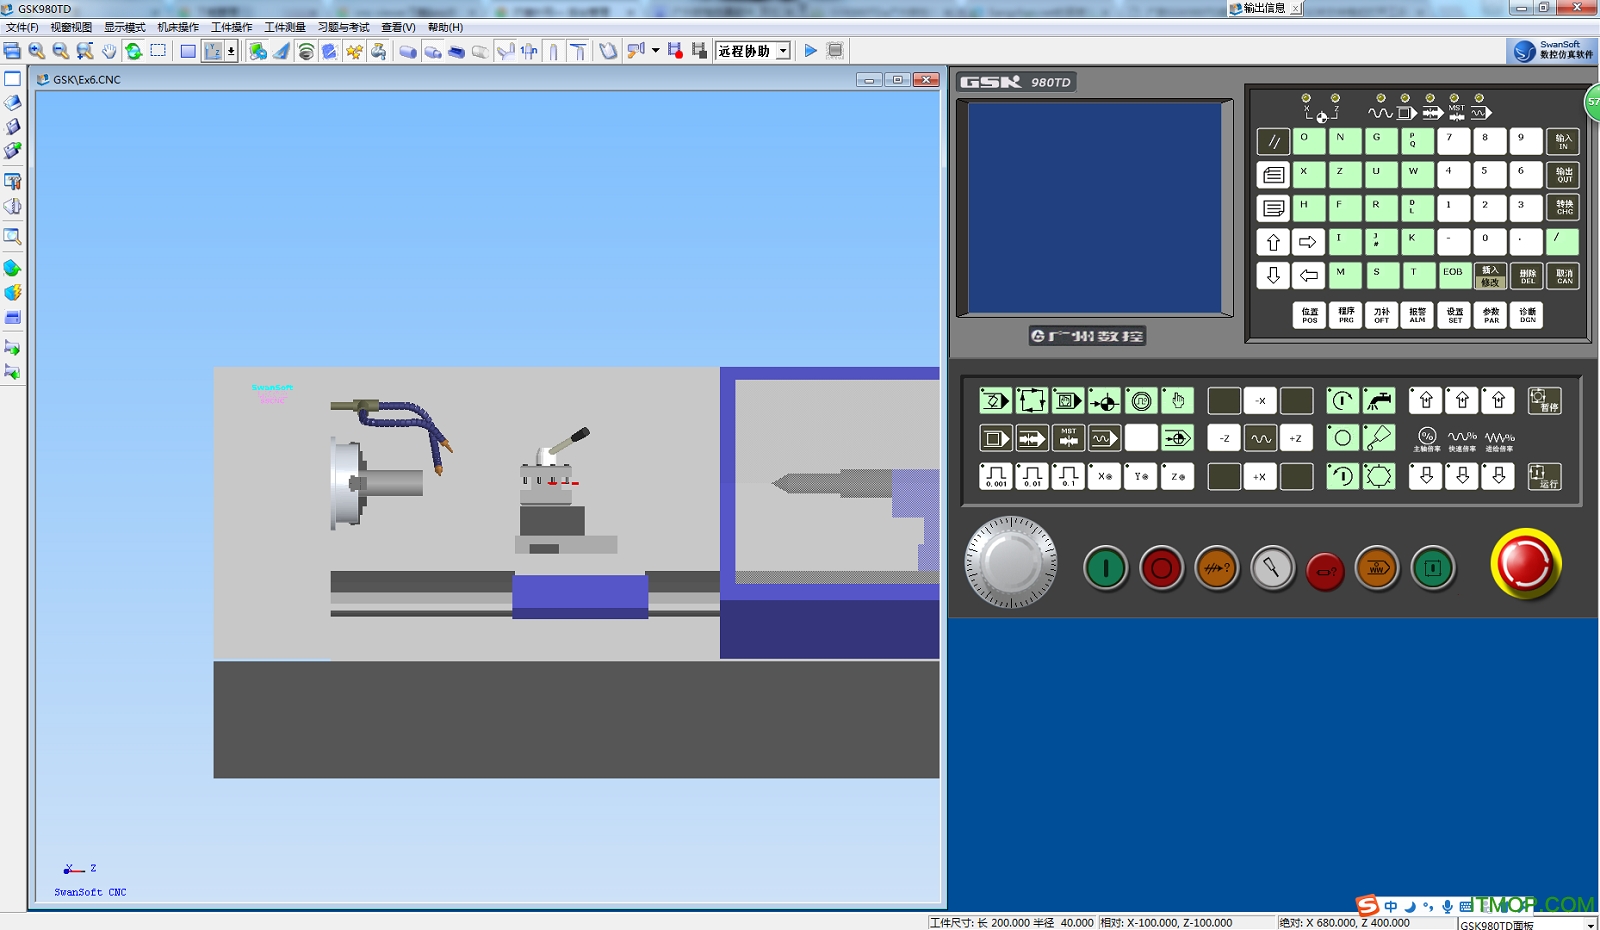Select the Auto cycle mode key on the machine panel
Image resolution: width=1600 pixels, height=930 pixels.
point(1032,401)
